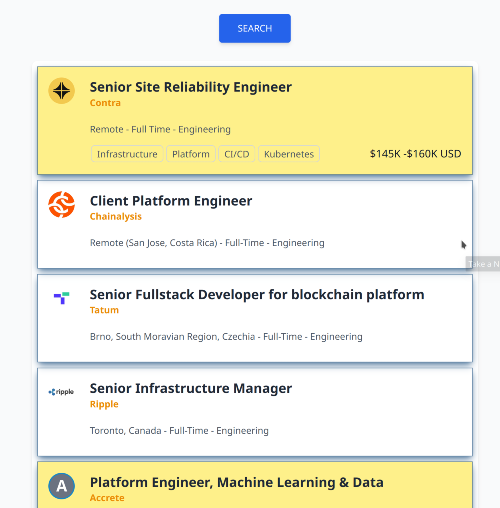Image resolution: width=500 pixels, height=508 pixels.
Task: Click Brno, South Moravian Region, Czechia text
Action: tap(172, 337)
